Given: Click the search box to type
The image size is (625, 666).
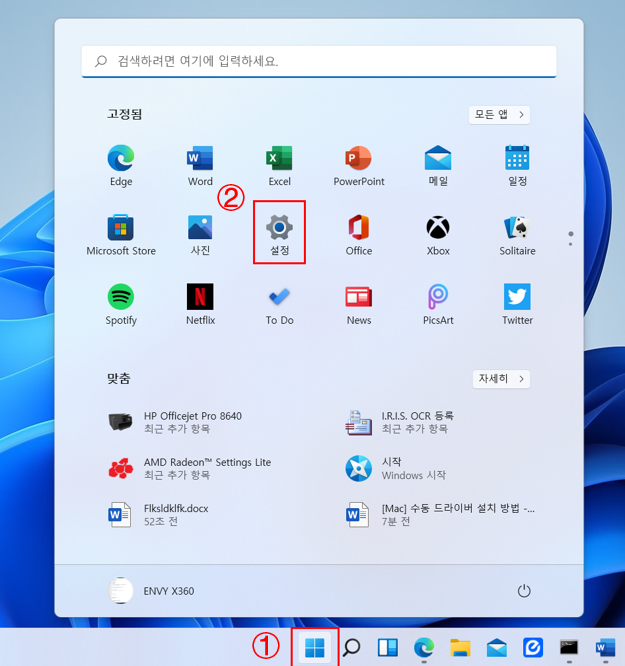Looking at the screenshot, I should click(319, 62).
